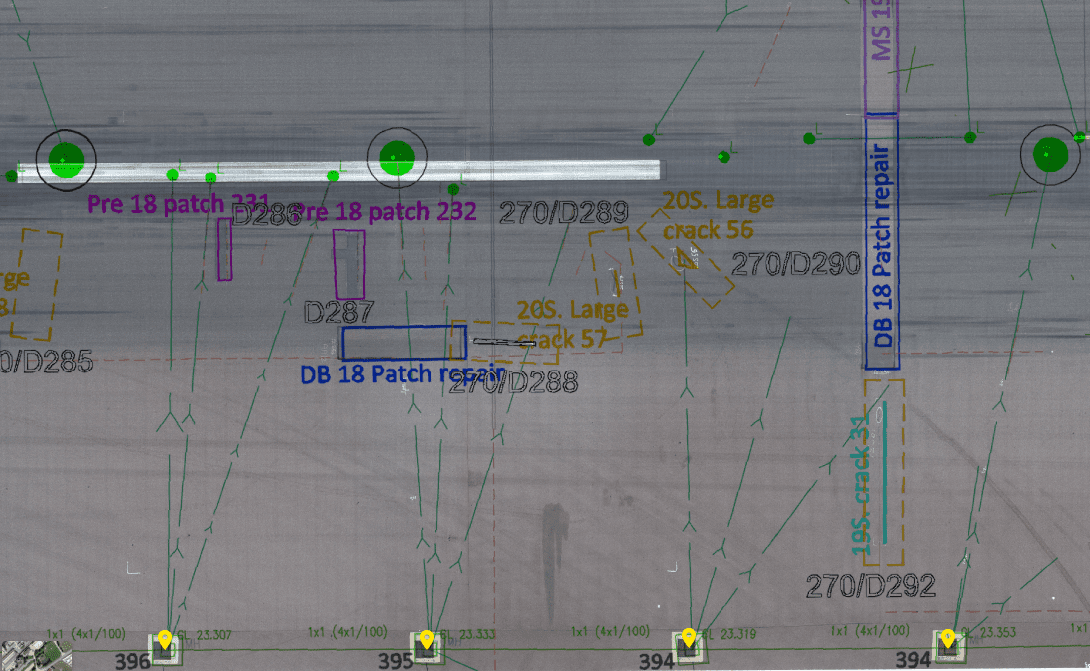Click the purple rectangle under Pre 18 patch 232
Screen dimensions: 1090x671
coord(349,264)
